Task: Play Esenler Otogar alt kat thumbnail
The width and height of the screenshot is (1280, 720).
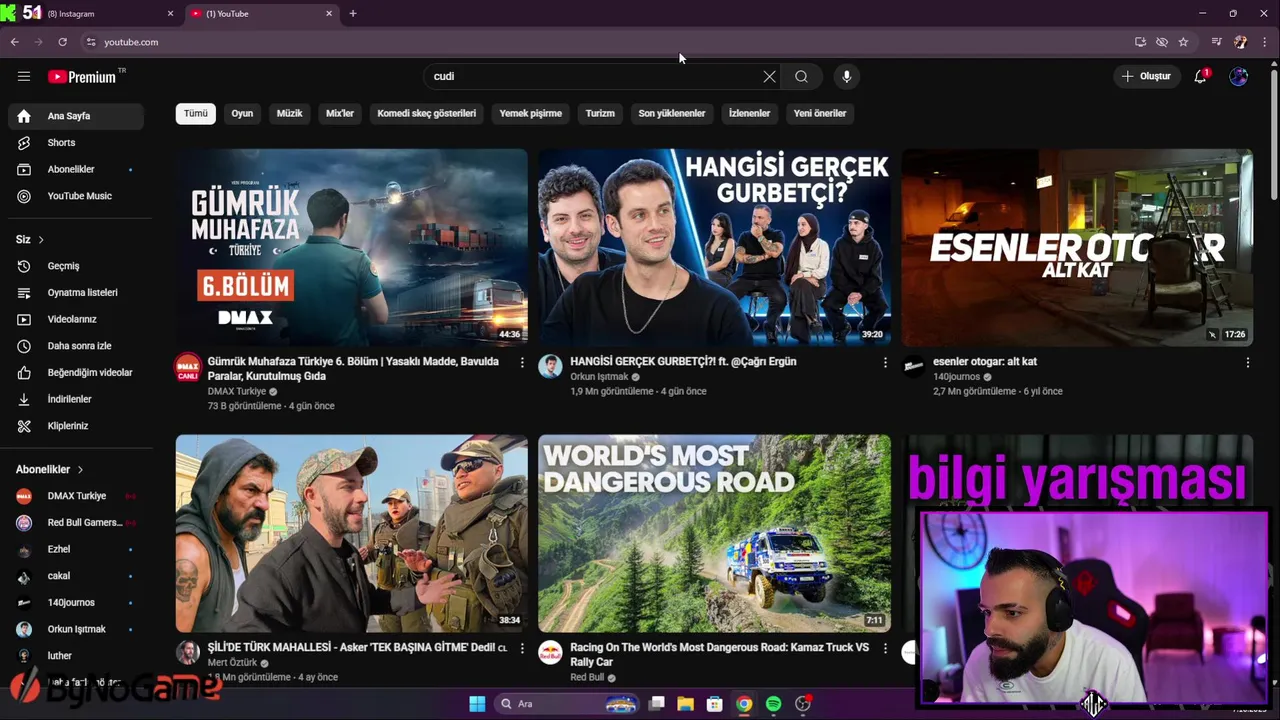Action: (1077, 247)
